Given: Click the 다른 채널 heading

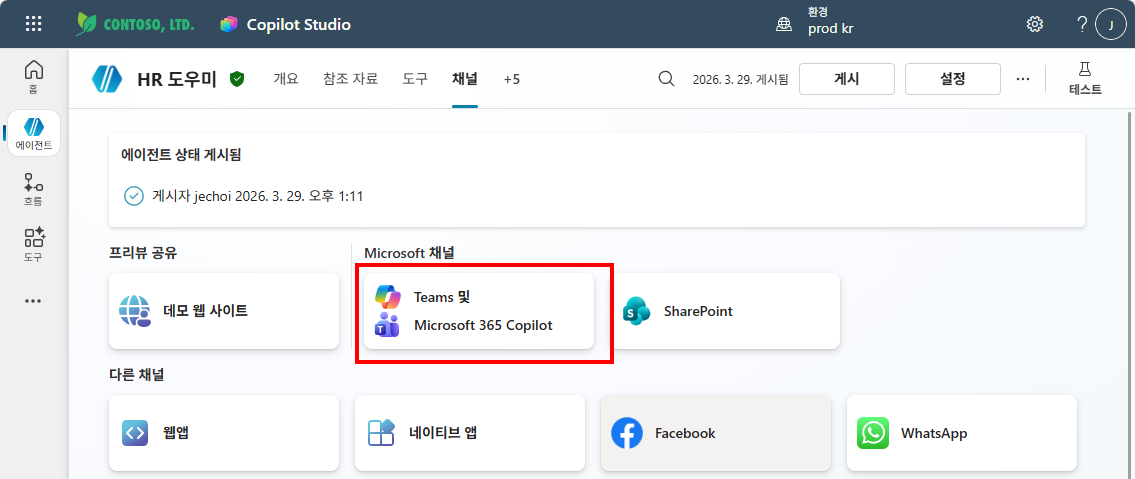Looking at the screenshot, I should pos(136,375).
